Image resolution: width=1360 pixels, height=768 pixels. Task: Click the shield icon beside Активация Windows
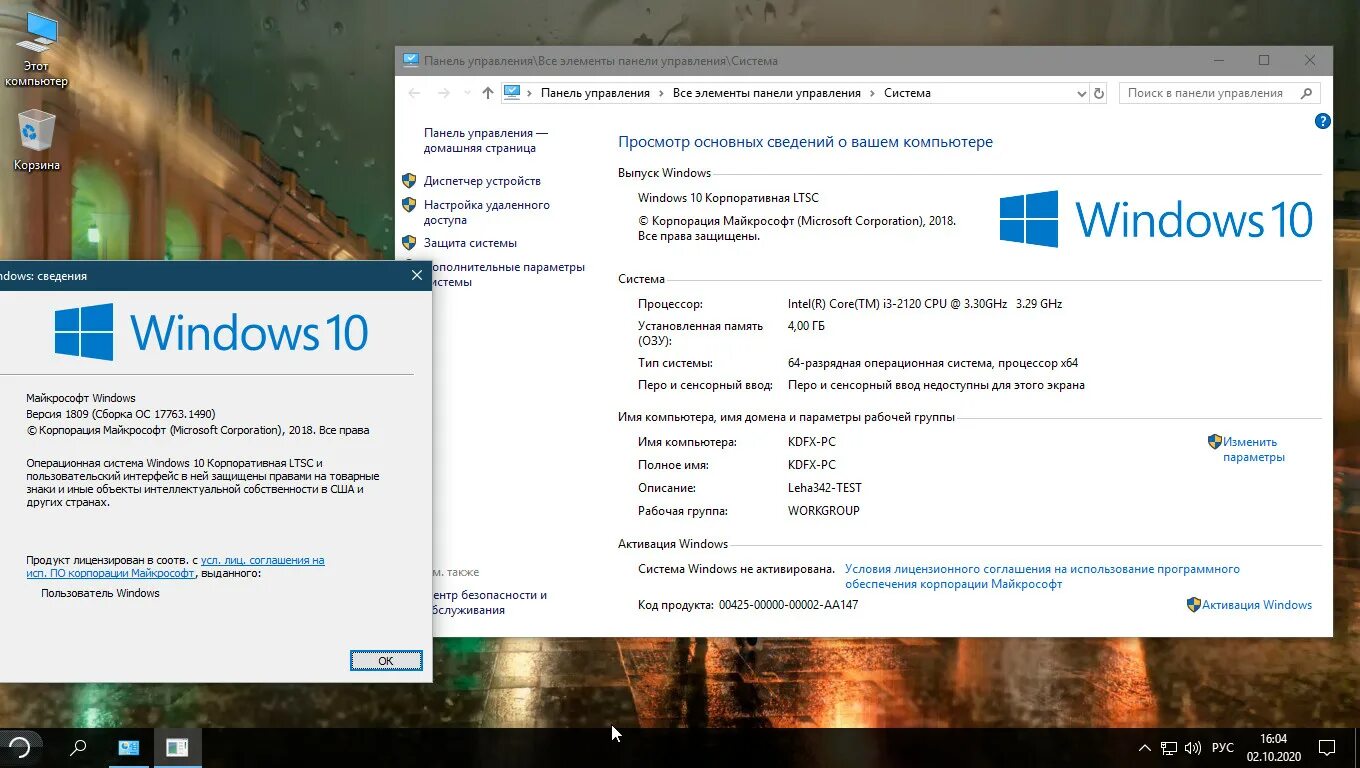click(x=1194, y=605)
